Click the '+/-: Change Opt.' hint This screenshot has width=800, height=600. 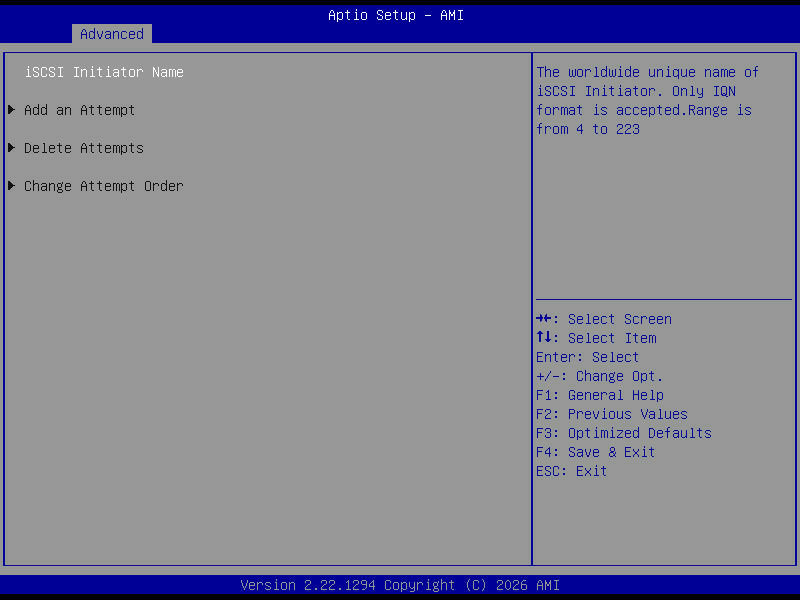(x=599, y=377)
